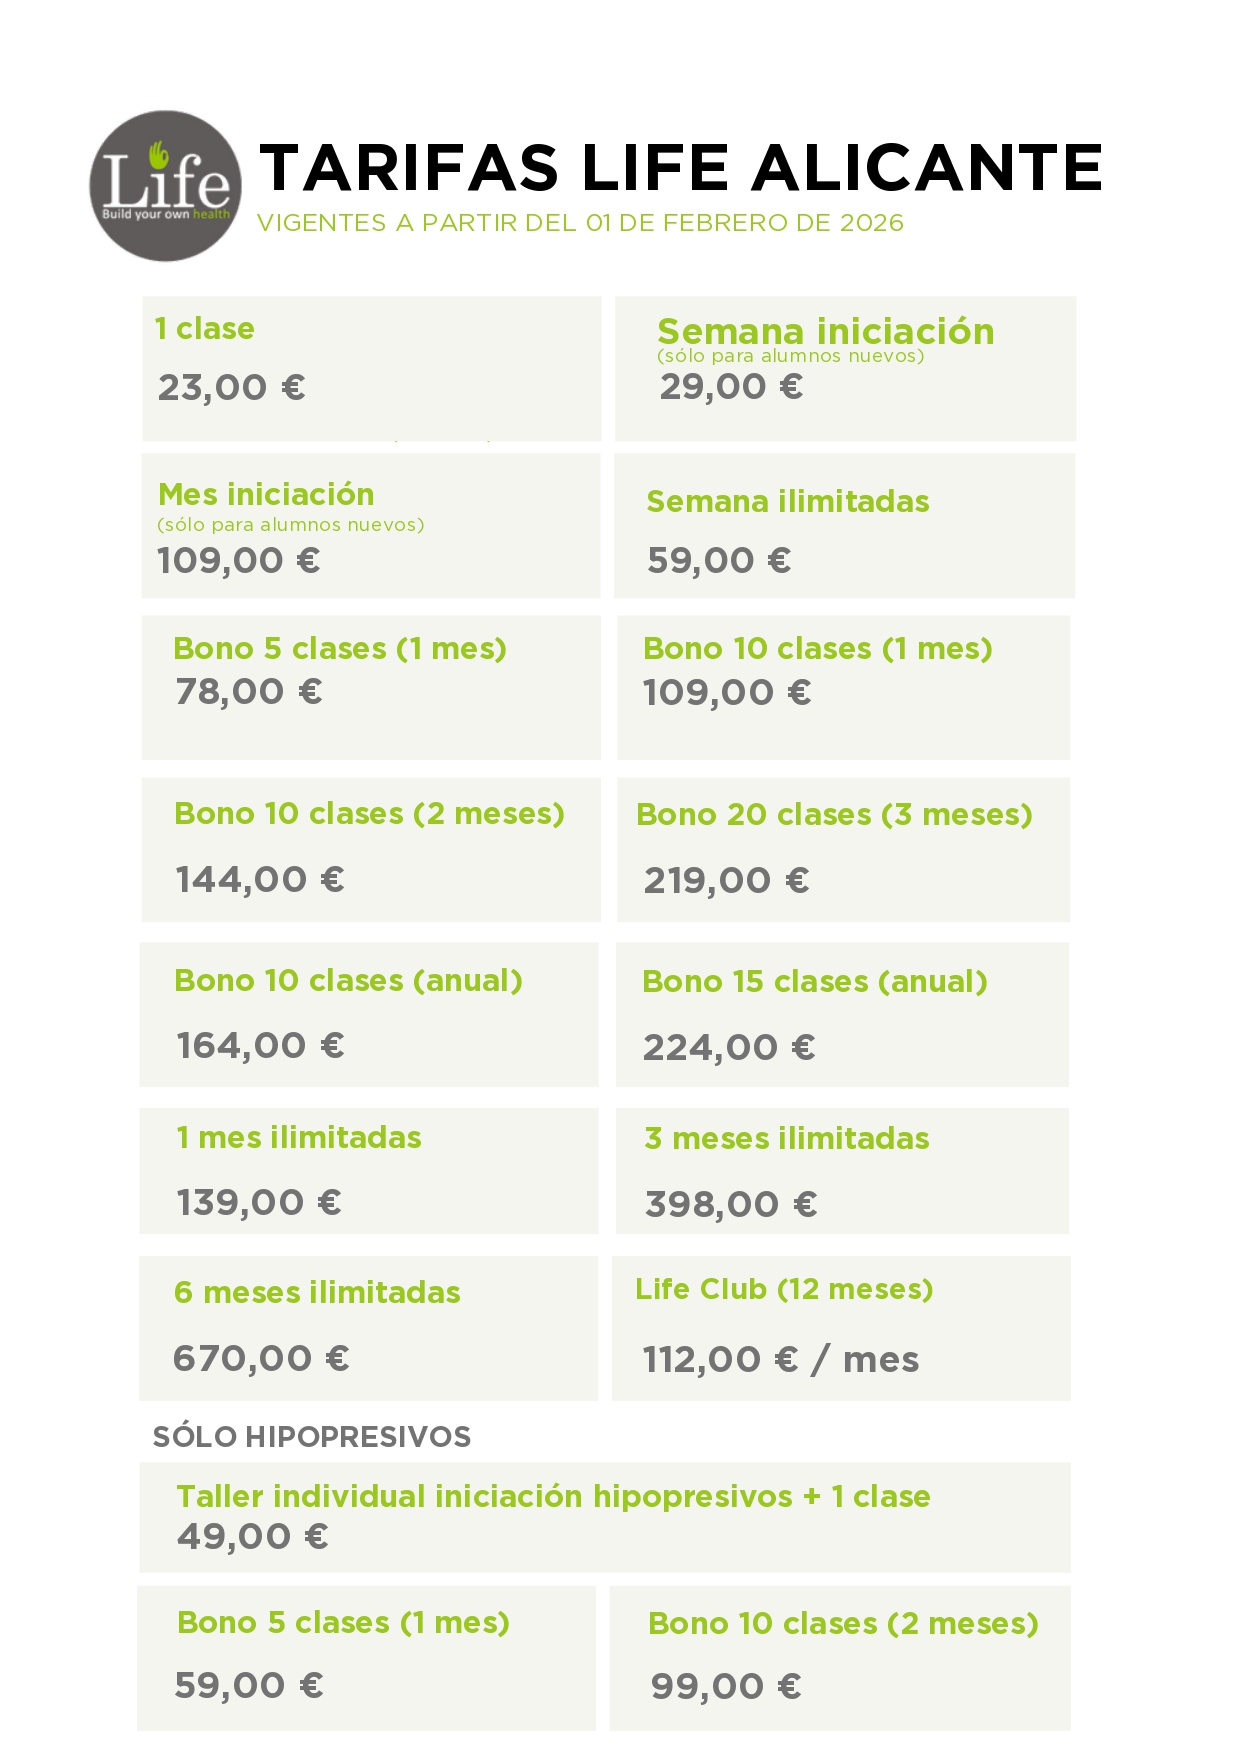
Task: Select the 3 meses ilimitadas card
Action: point(842,1171)
